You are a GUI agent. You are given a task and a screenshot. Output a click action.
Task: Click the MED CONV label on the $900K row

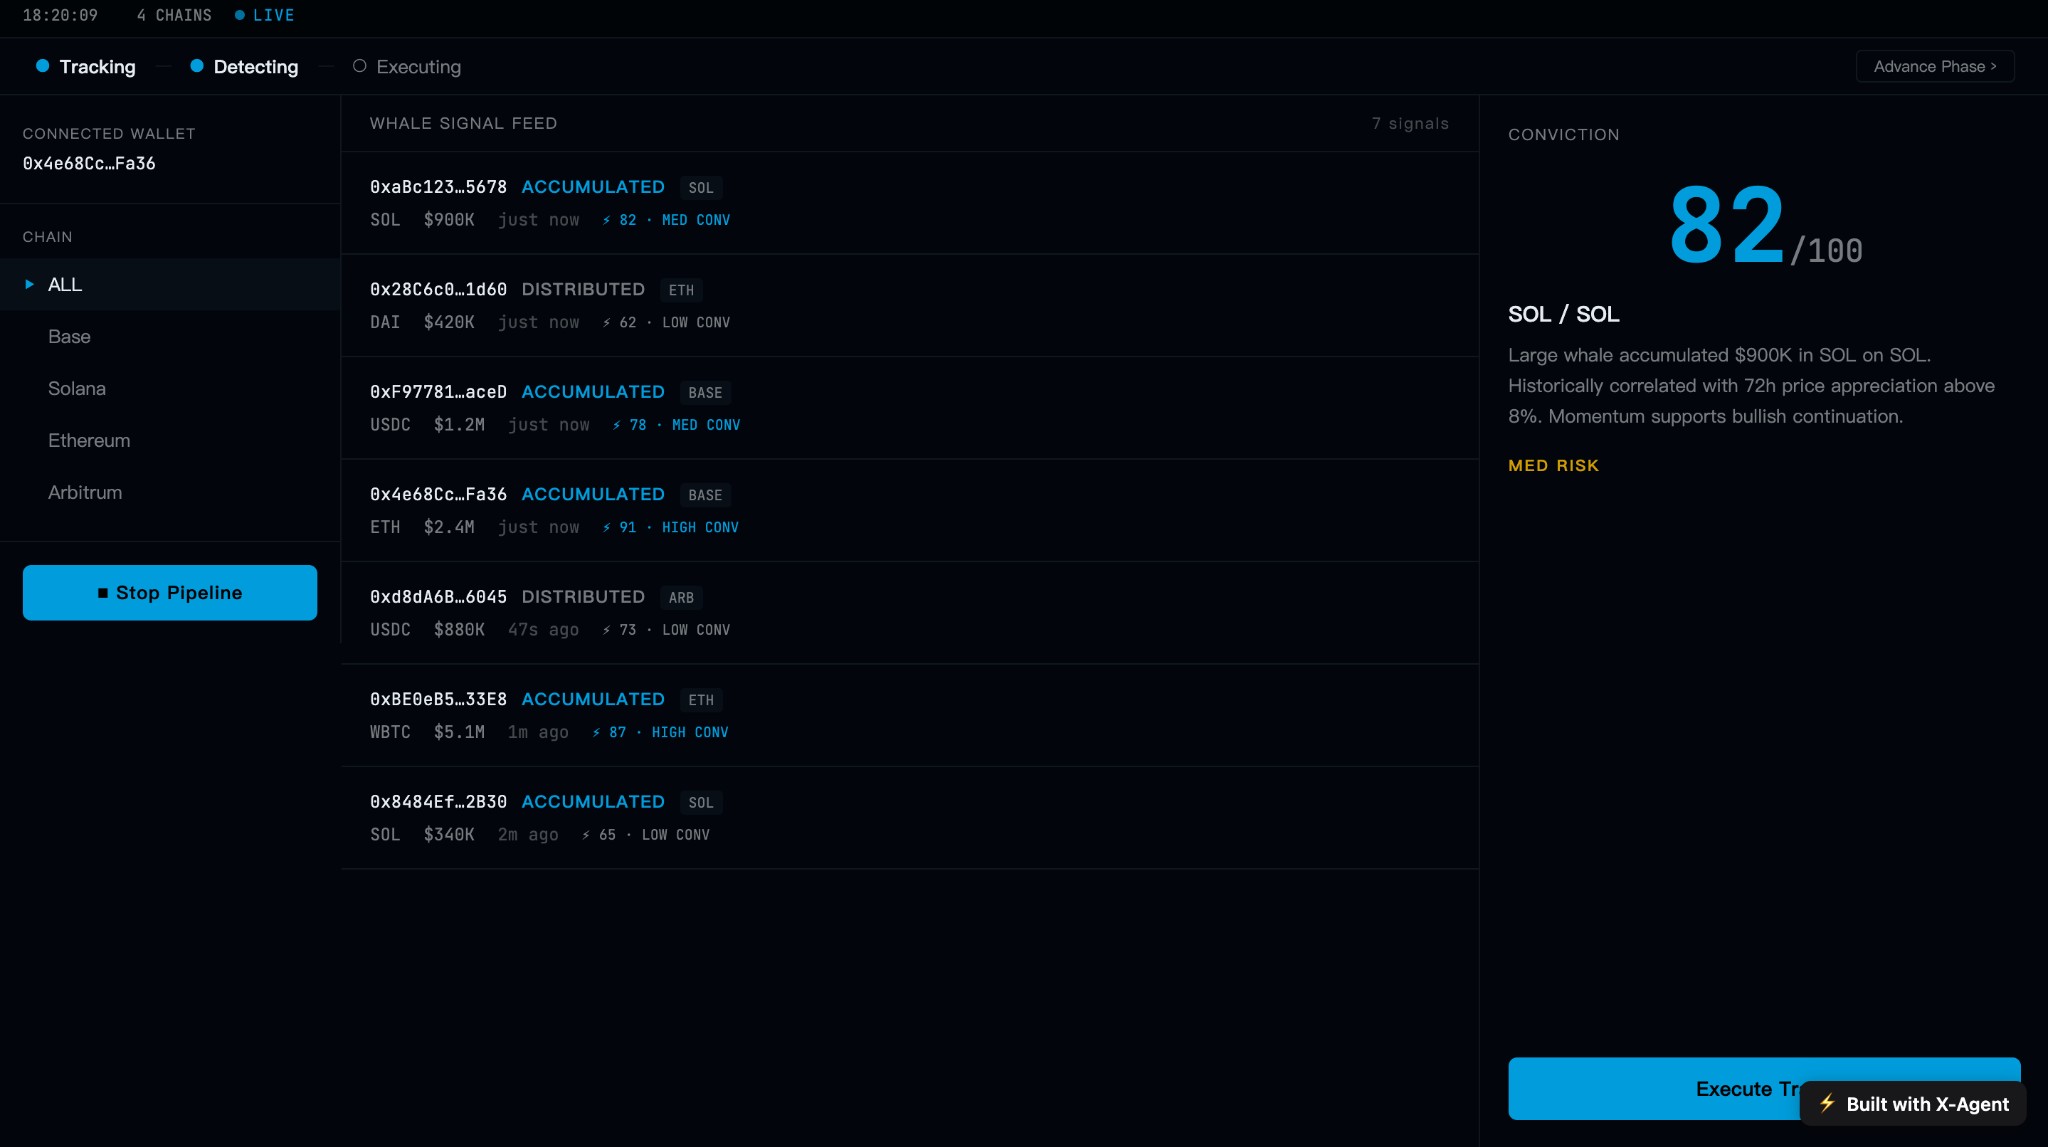coord(696,220)
